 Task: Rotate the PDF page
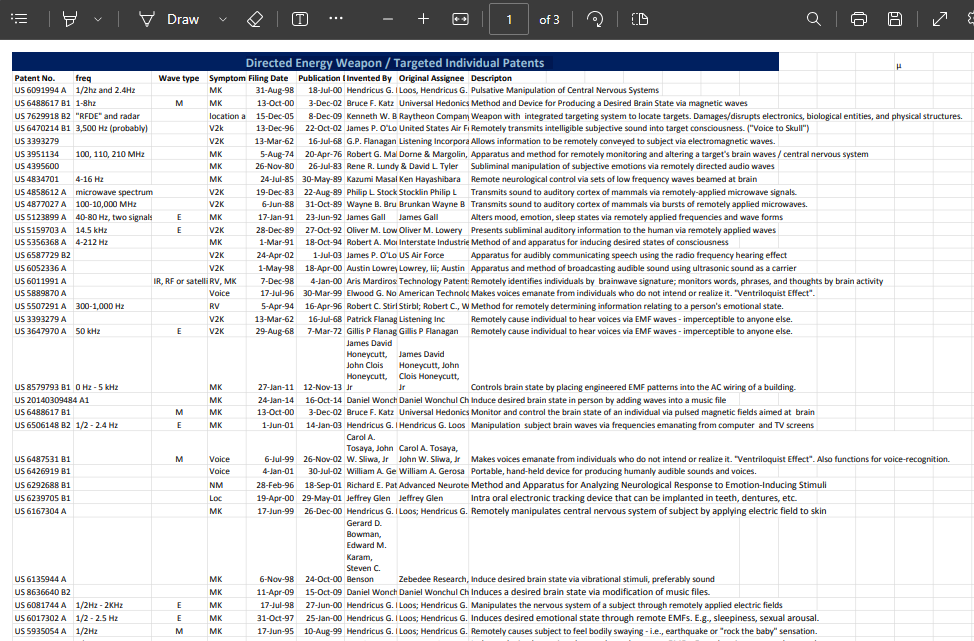tap(595, 19)
